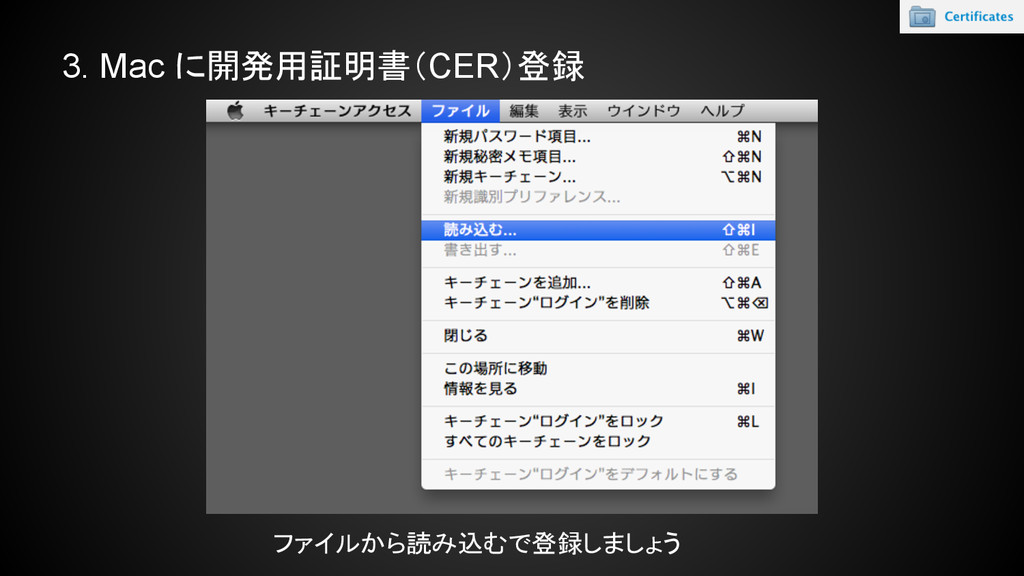Select 新規キーチェーン... menu entry
Viewport: 1024px width, 576px height.
pos(598,177)
